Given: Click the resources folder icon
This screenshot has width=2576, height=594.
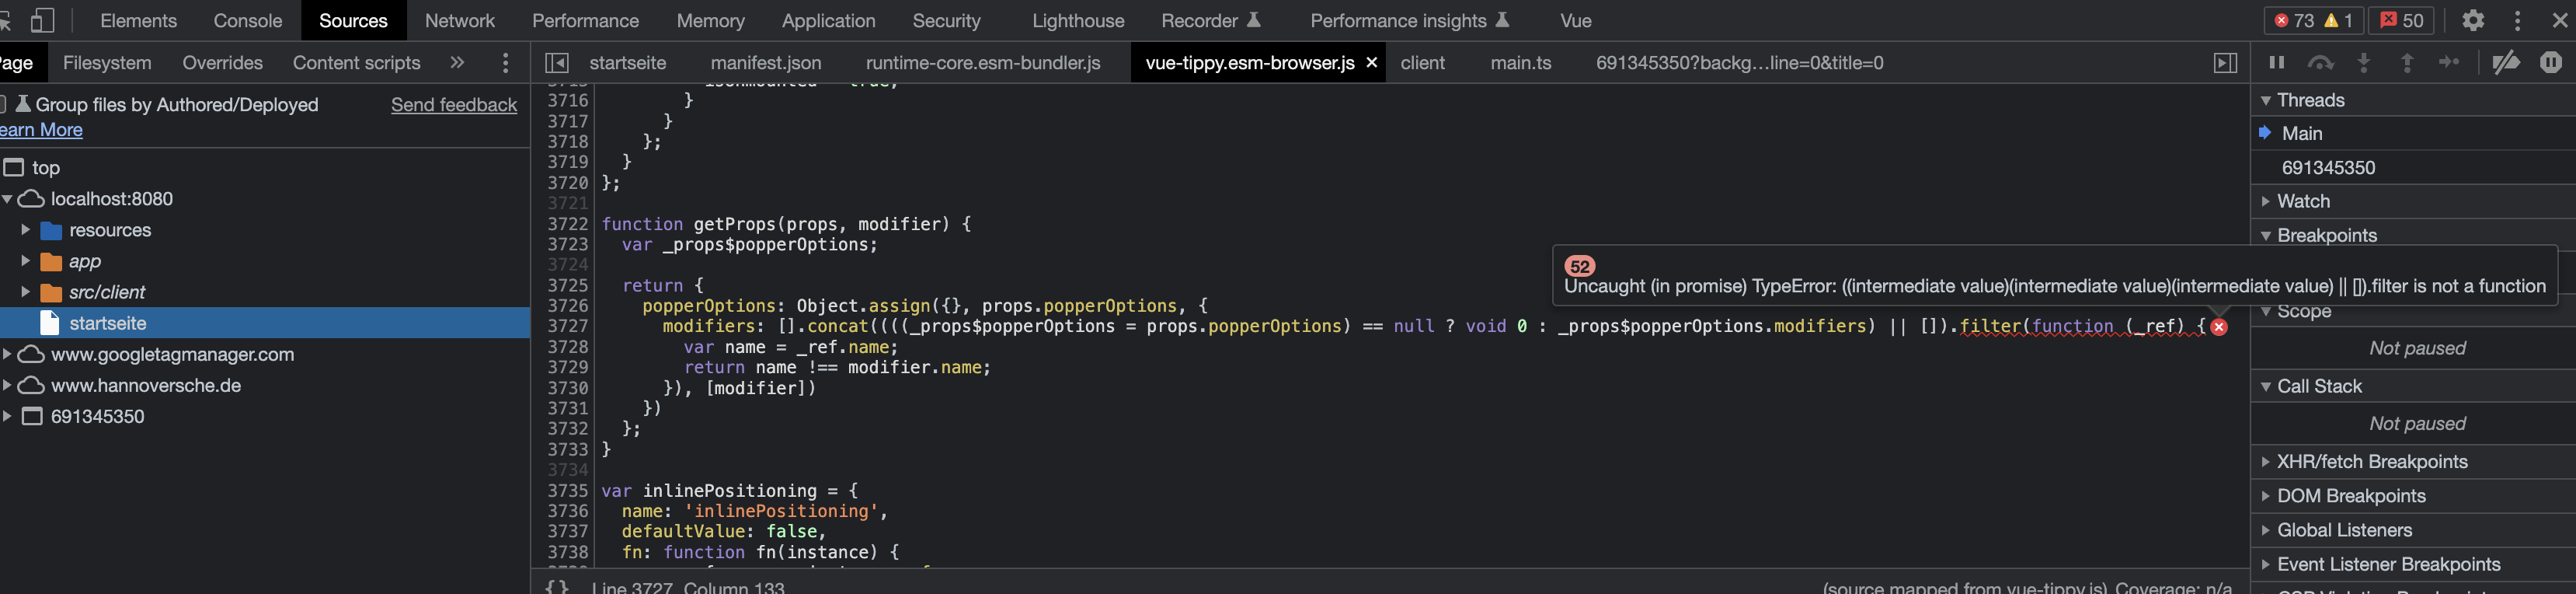Looking at the screenshot, I should tap(51, 231).
